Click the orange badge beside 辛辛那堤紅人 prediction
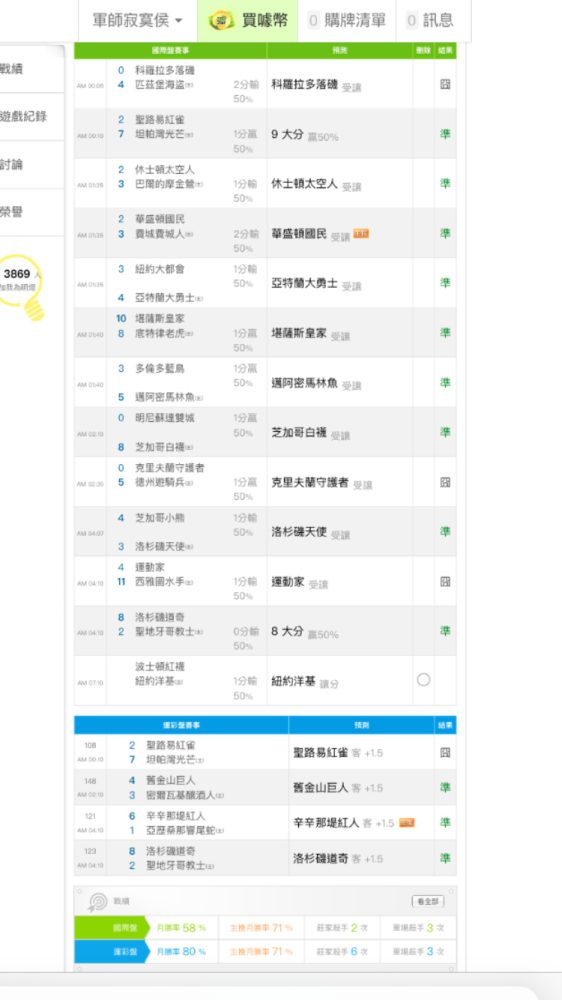Viewport: 562px width, 1000px height. (406, 822)
